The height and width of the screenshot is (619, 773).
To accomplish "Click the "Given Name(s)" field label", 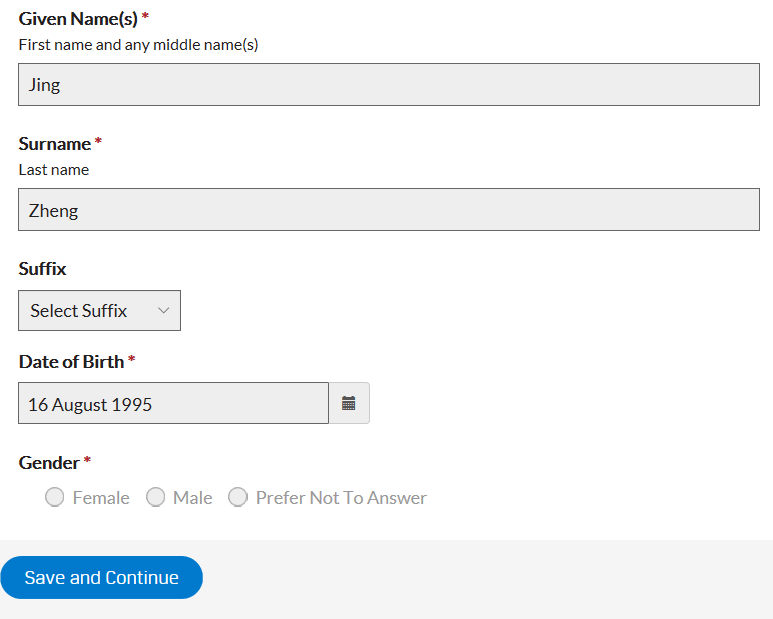I will (78, 19).
